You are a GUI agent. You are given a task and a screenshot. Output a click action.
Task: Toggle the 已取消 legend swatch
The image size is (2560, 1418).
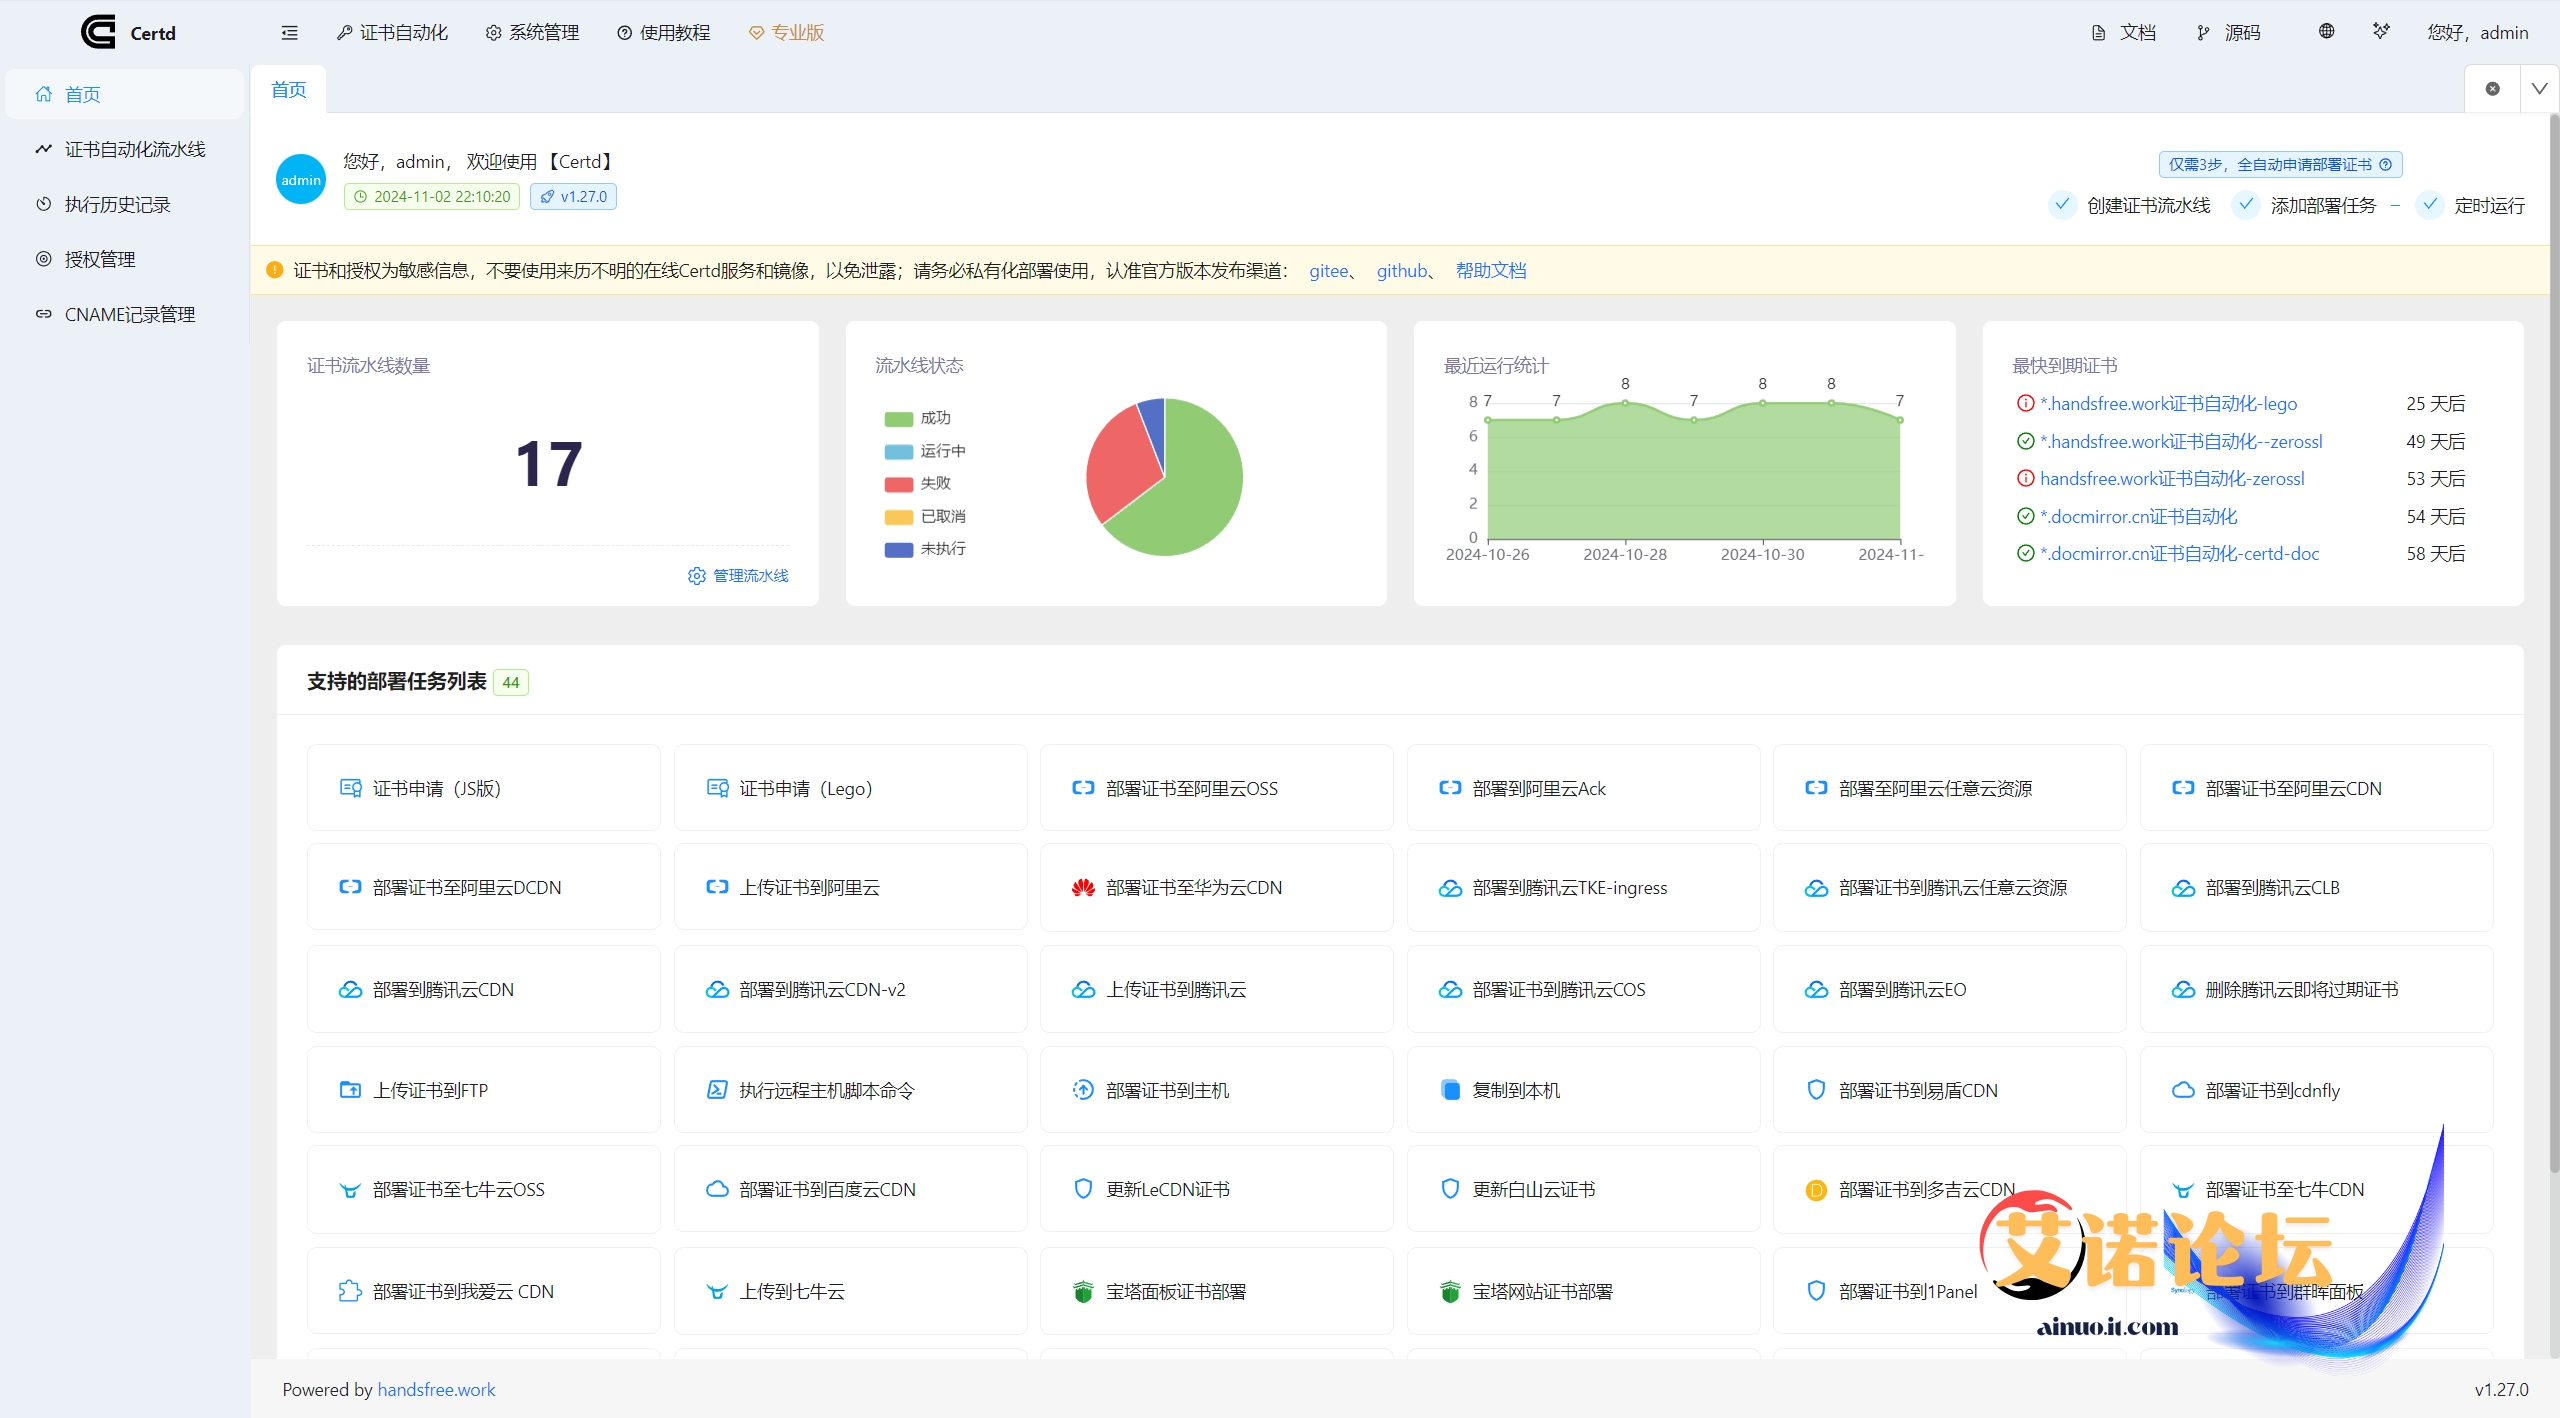[898, 517]
